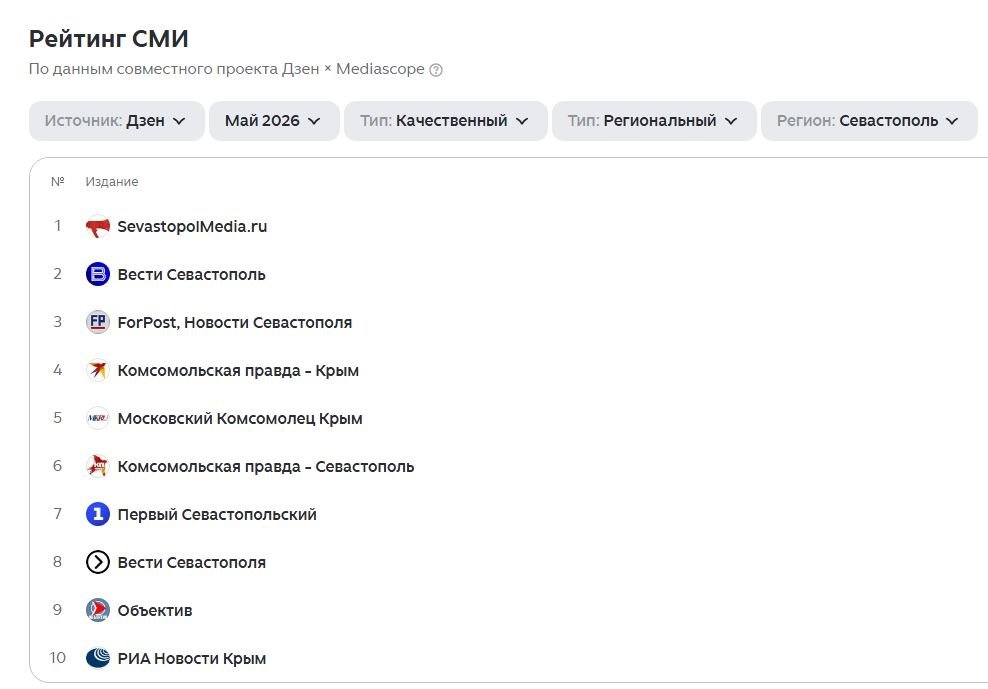Click the SevastopolMedia.ru red megaphone logo
The height and width of the screenshot is (689, 988).
(x=98, y=226)
